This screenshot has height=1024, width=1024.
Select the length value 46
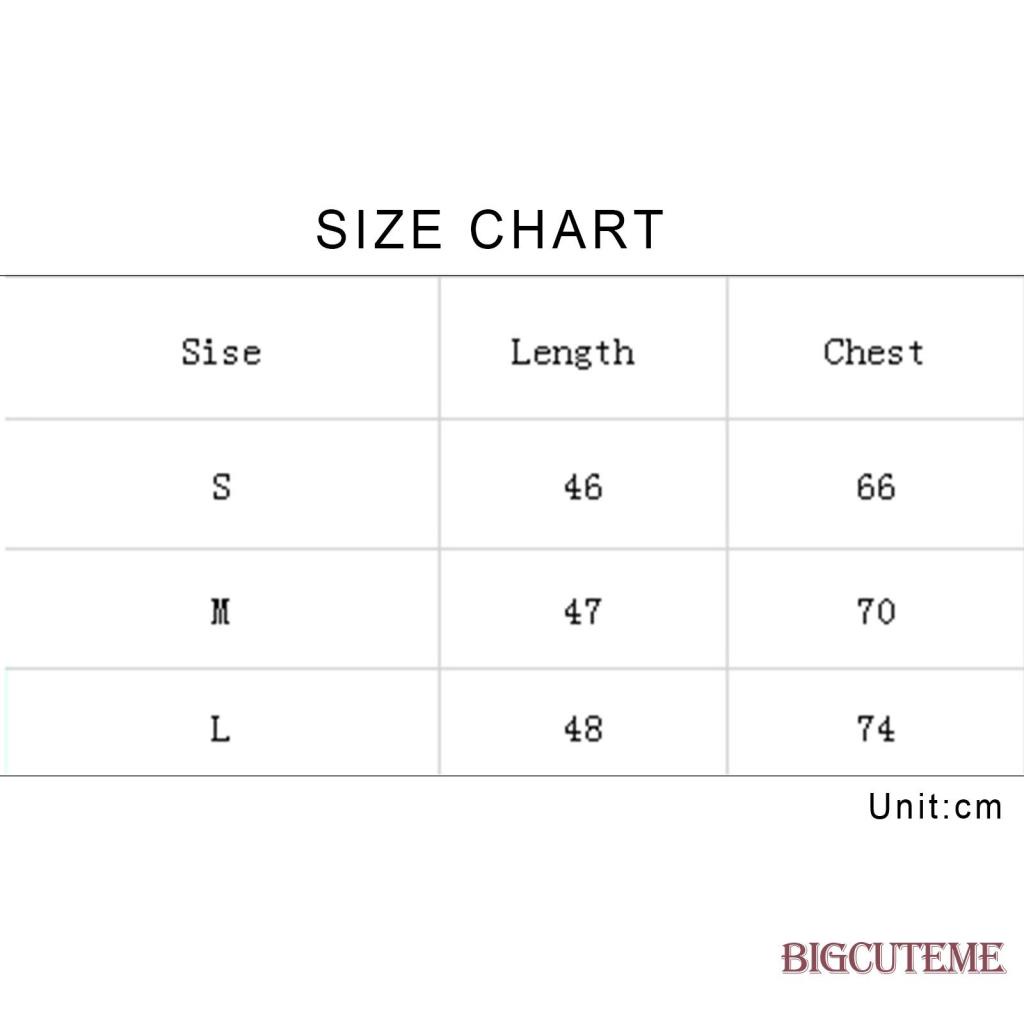(x=583, y=487)
